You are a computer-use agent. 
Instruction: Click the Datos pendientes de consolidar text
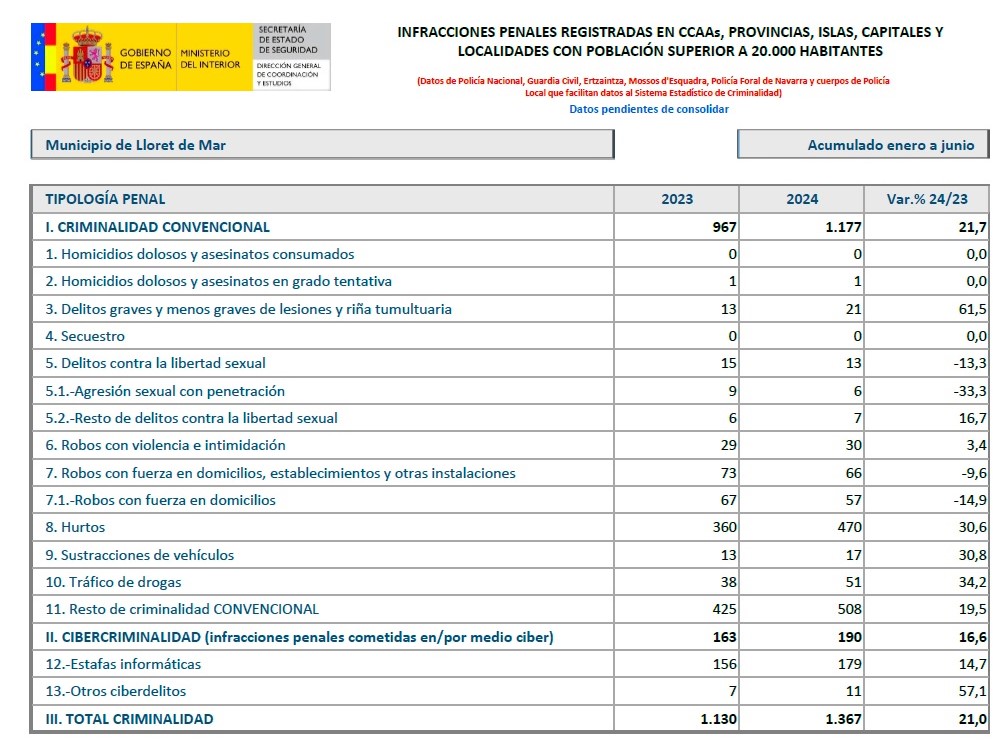point(649,109)
